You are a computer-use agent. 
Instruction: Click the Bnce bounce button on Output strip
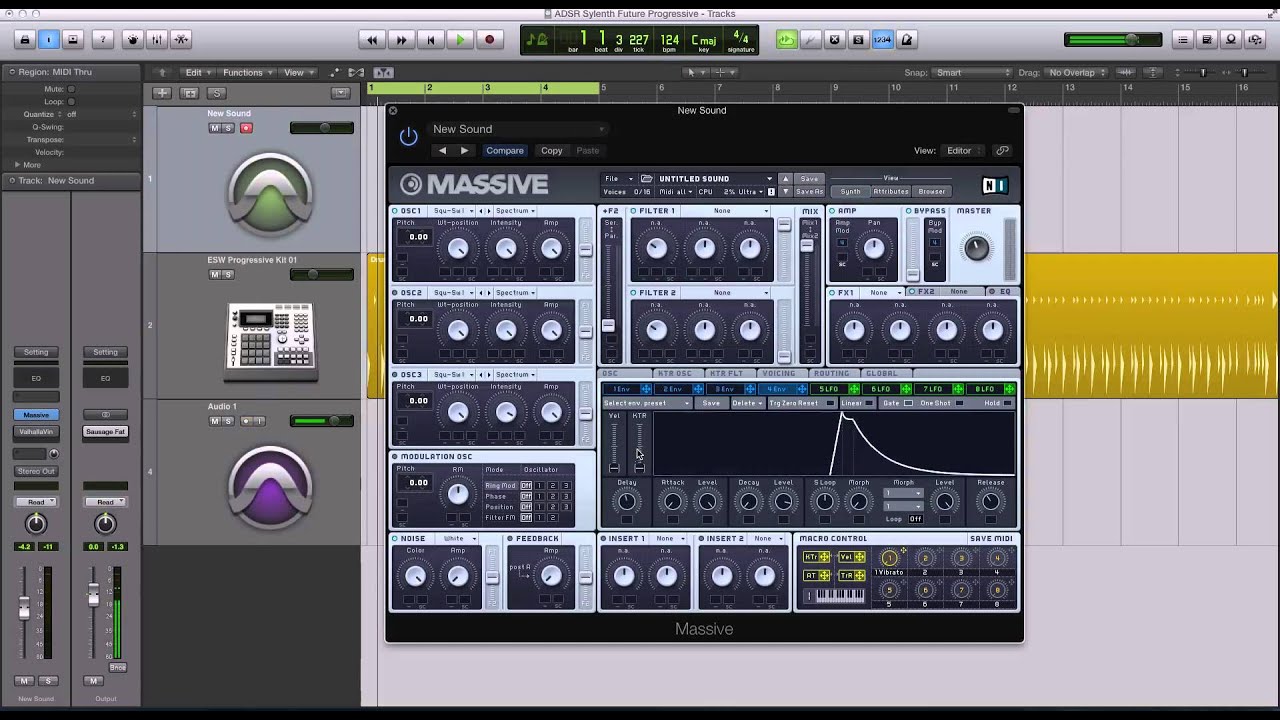click(118, 667)
